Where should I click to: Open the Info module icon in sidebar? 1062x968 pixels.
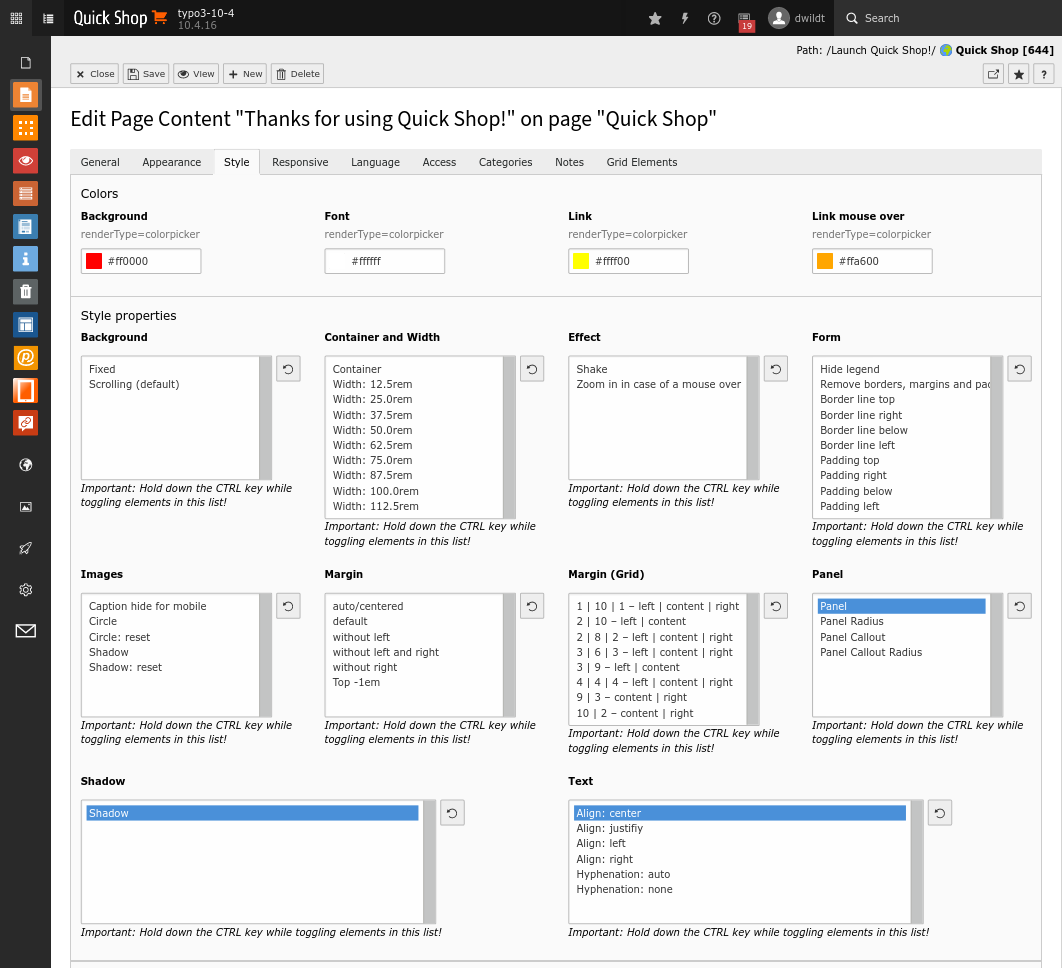click(x=26, y=259)
